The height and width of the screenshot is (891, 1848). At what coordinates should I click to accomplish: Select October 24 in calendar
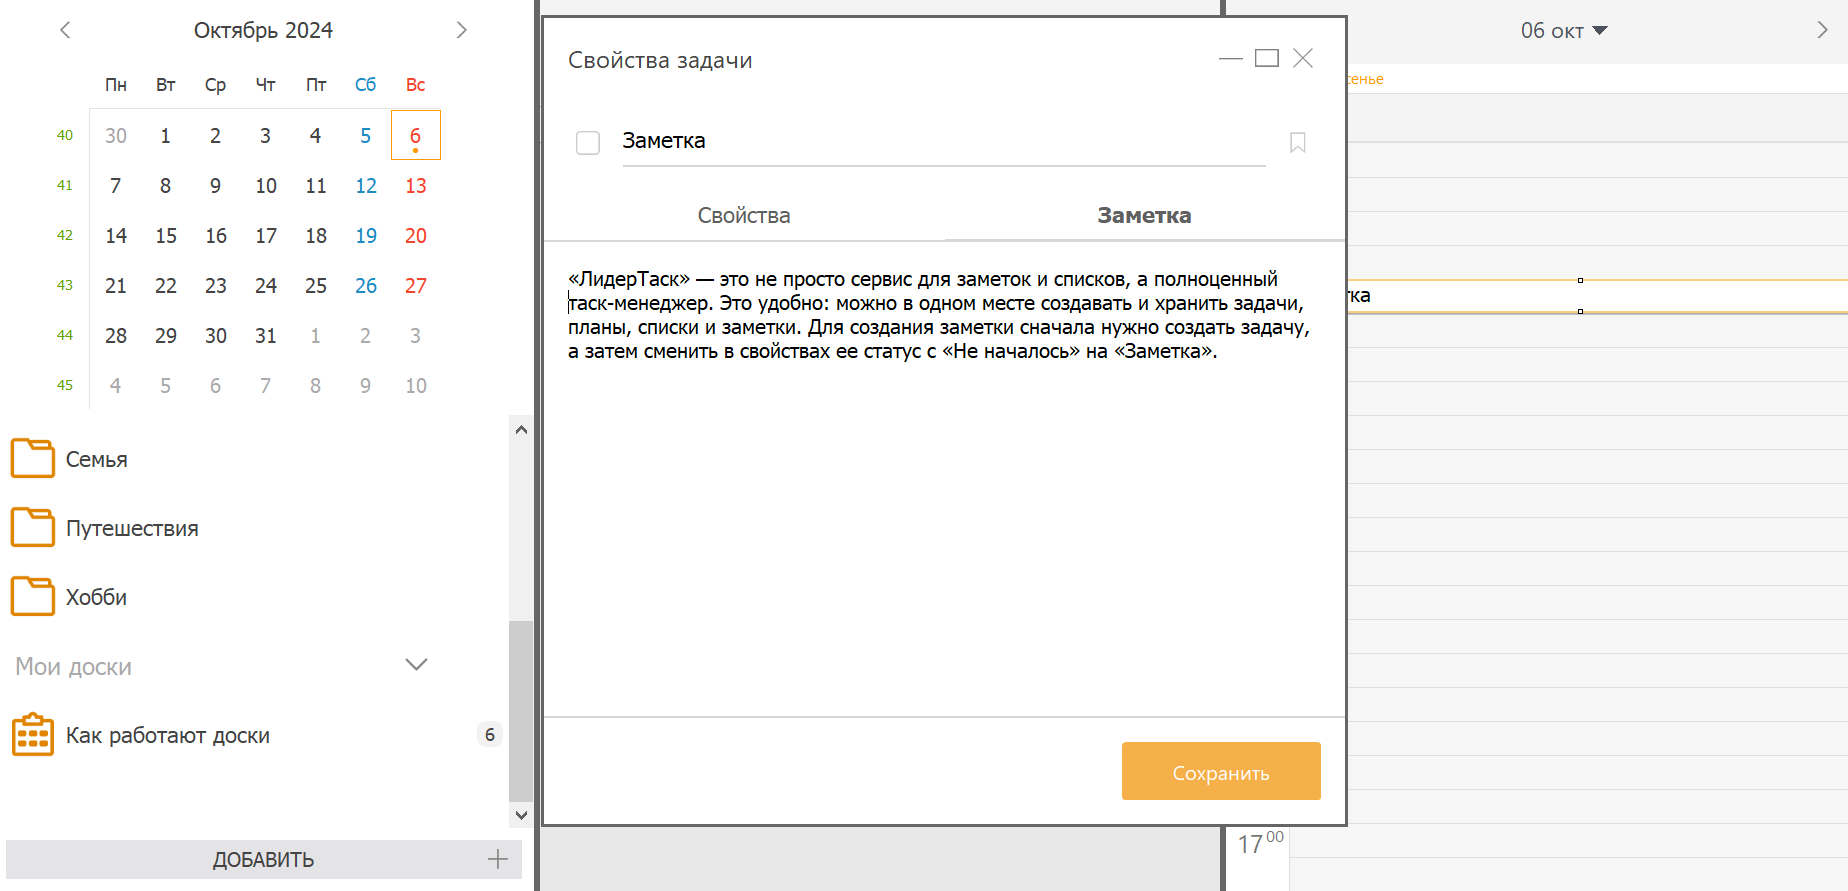pos(265,285)
